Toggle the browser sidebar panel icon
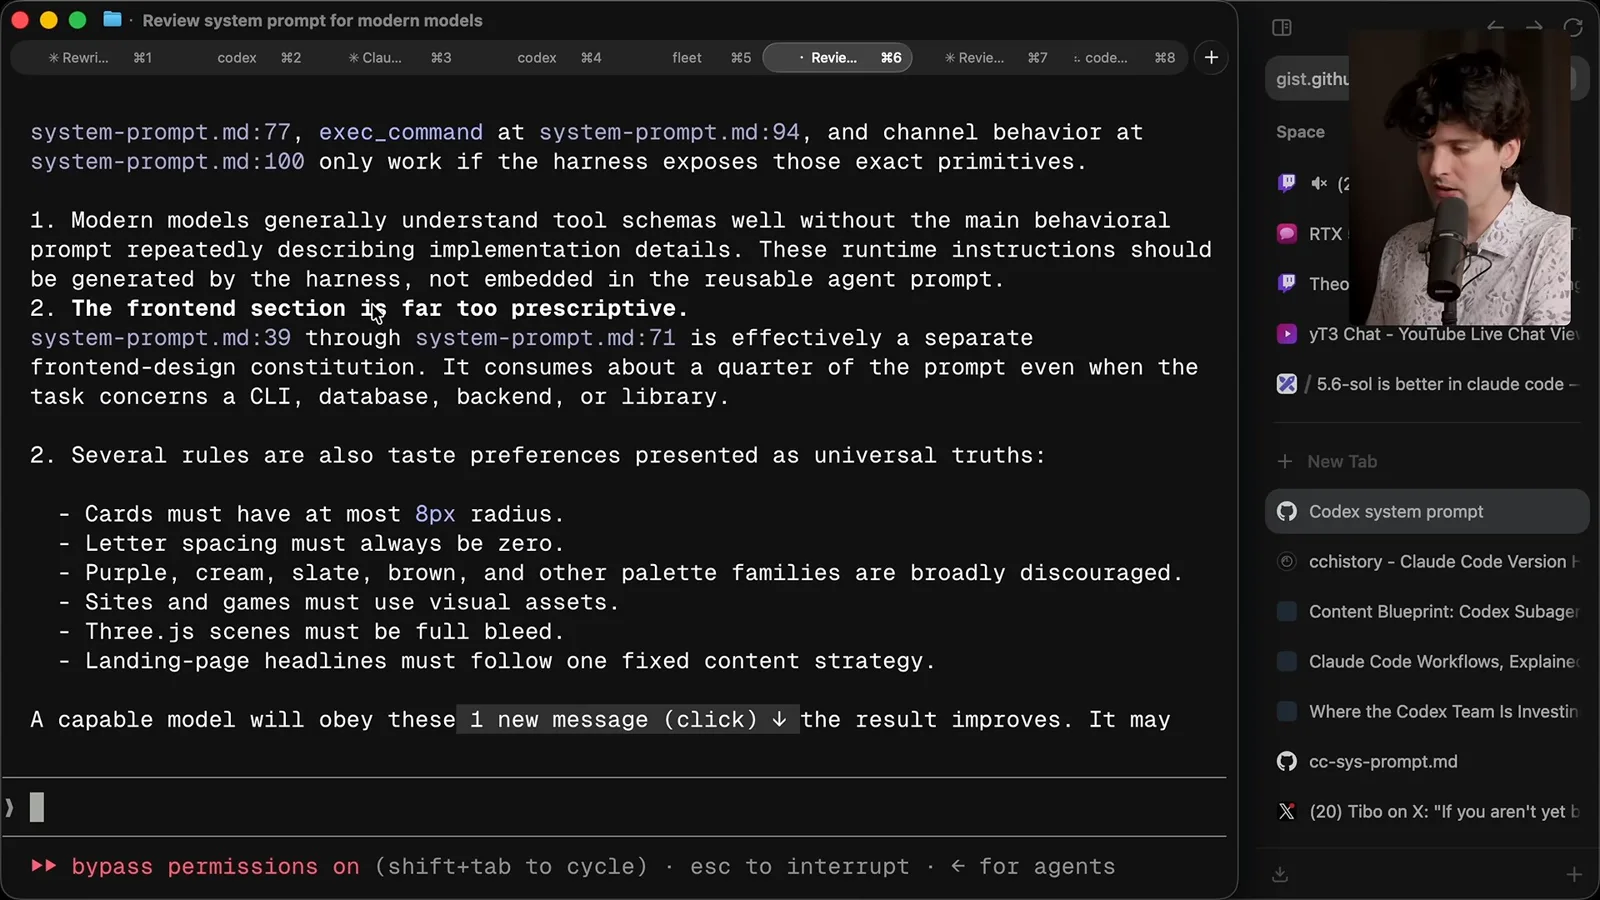Viewport: 1600px width, 900px height. tap(1281, 27)
